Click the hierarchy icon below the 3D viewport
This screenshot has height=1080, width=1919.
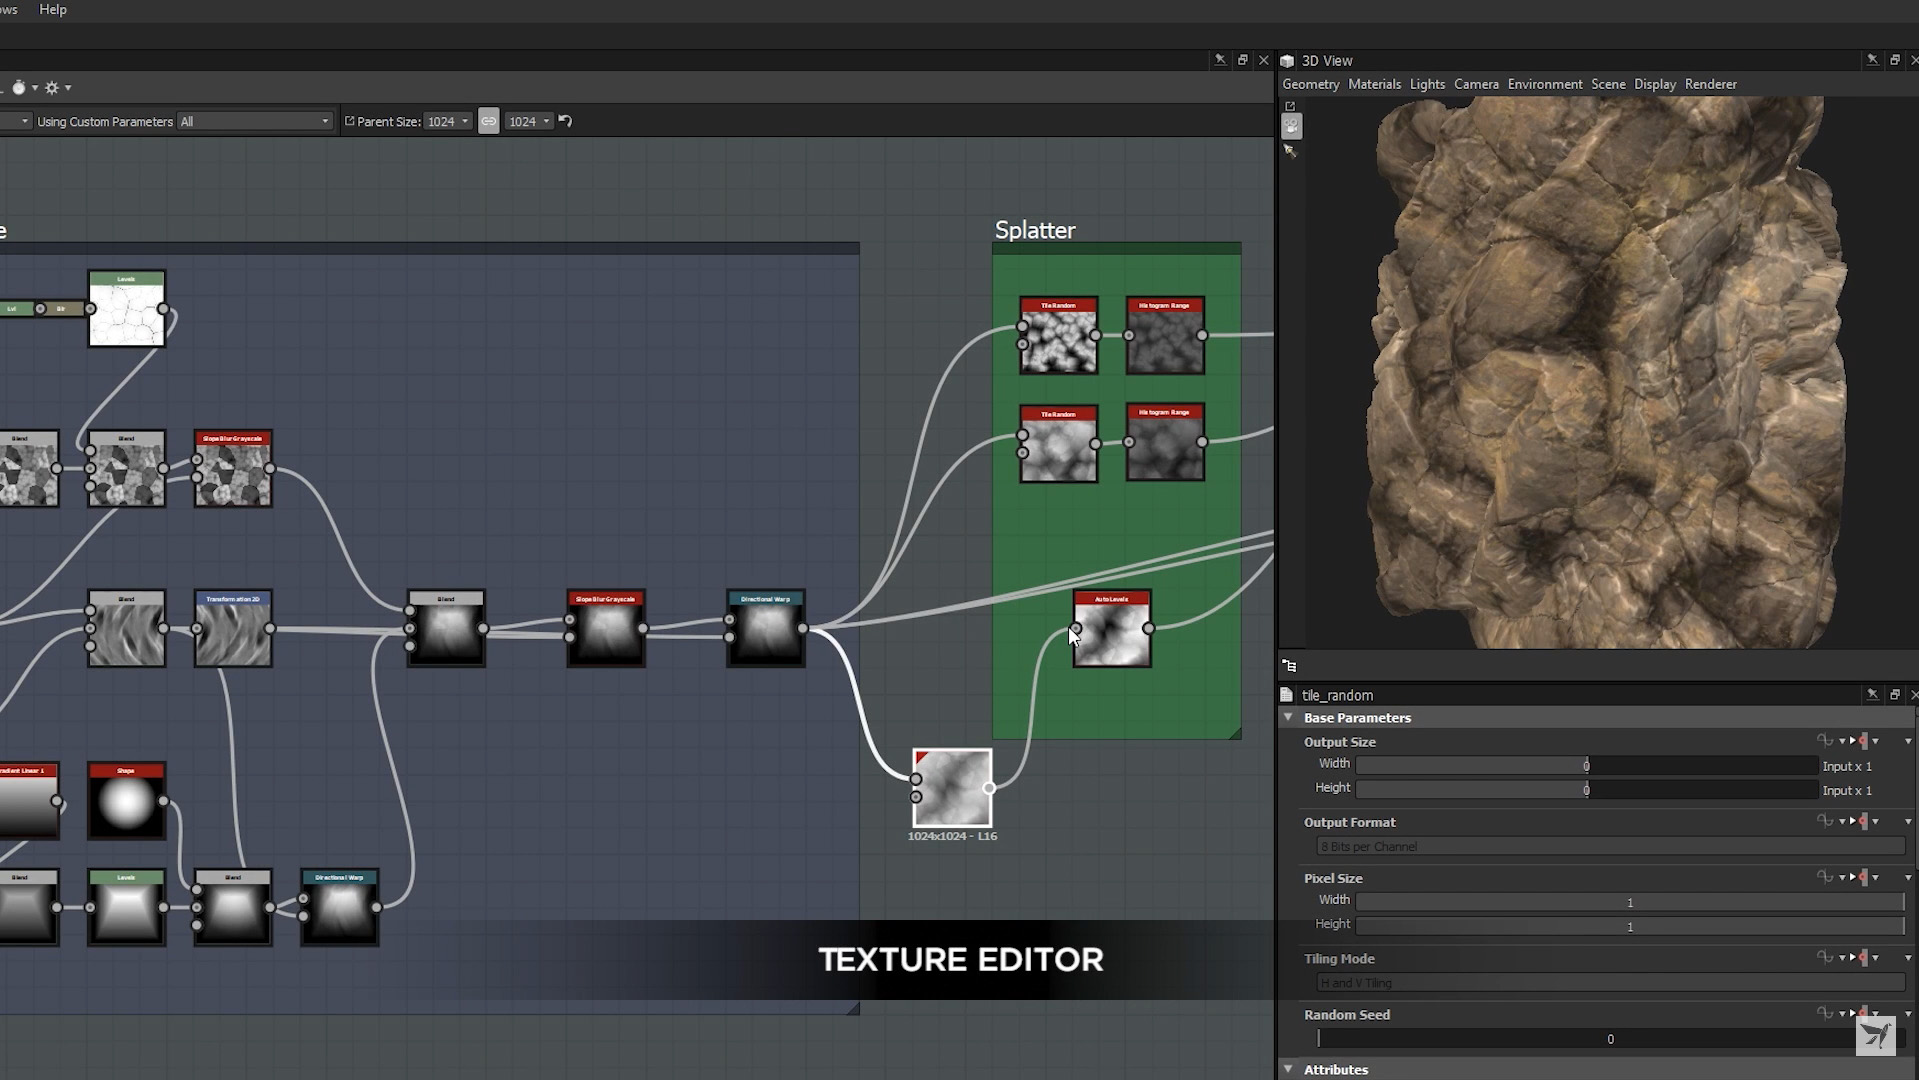(x=1289, y=666)
